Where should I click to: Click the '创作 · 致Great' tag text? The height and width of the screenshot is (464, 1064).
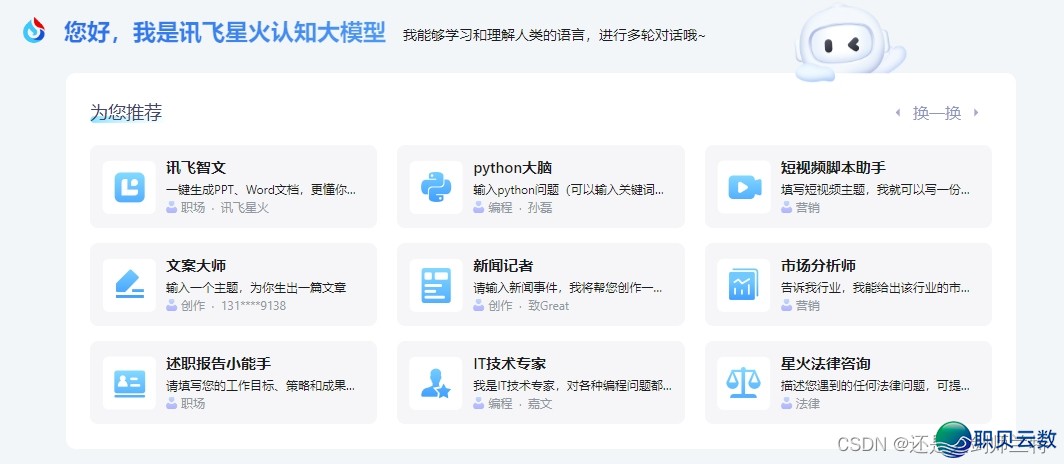[529, 306]
